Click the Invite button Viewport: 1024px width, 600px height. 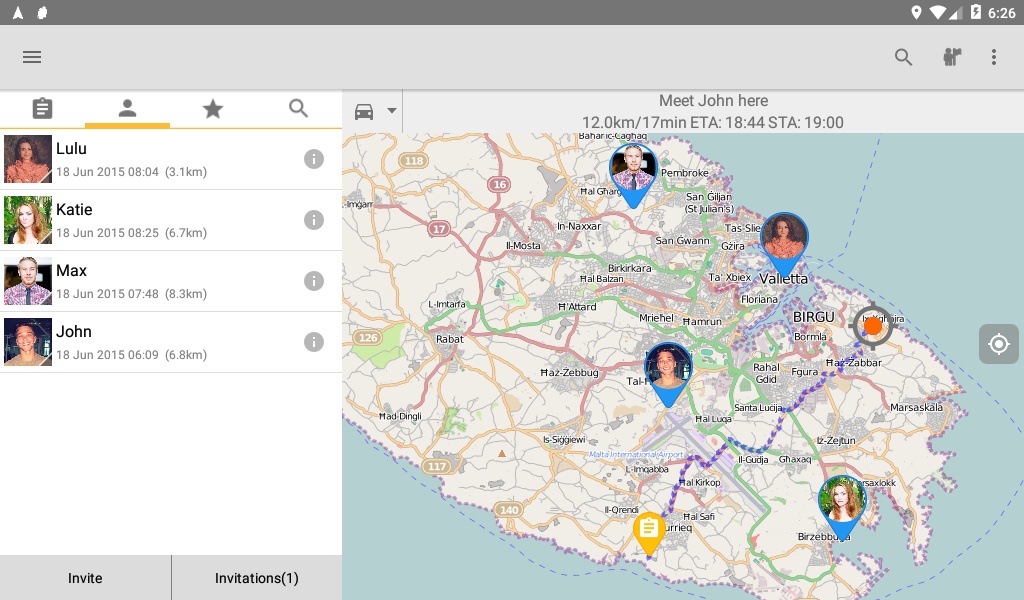pyautogui.click(x=86, y=578)
